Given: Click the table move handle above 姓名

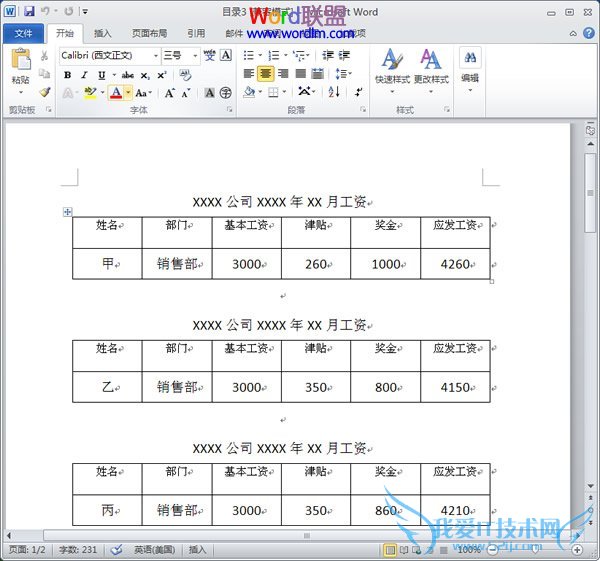Looking at the screenshot, I should click(67, 212).
